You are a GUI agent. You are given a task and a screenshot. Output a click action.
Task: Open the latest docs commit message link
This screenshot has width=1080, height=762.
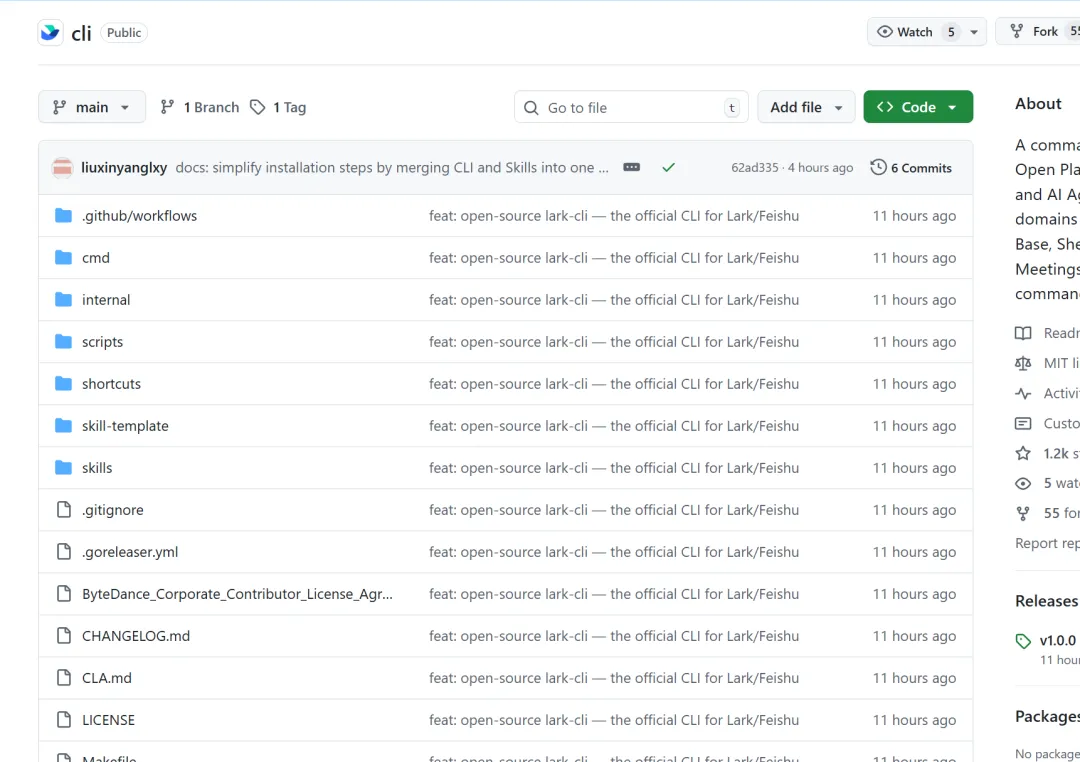[392, 167]
